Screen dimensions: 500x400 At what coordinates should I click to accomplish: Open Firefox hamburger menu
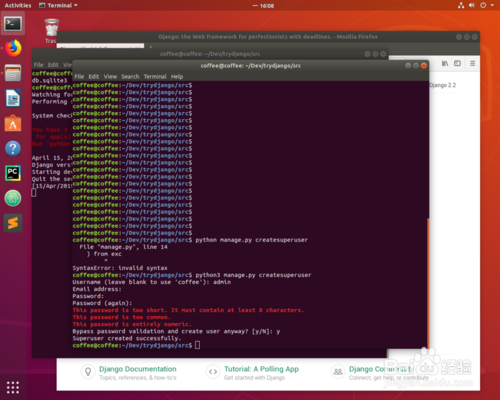(x=472, y=63)
